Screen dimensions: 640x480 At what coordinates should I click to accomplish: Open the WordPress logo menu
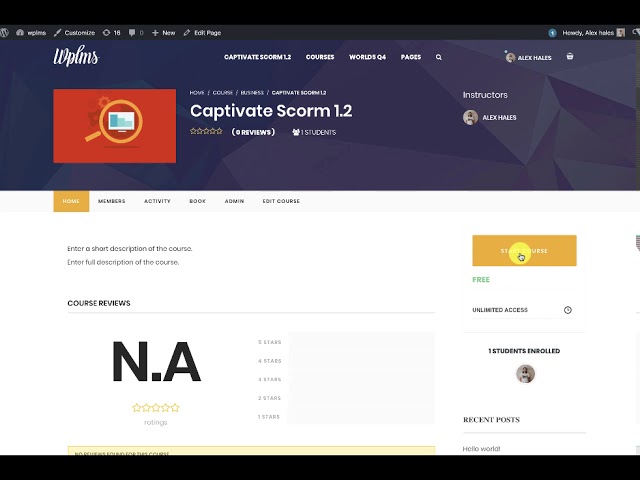point(4,33)
